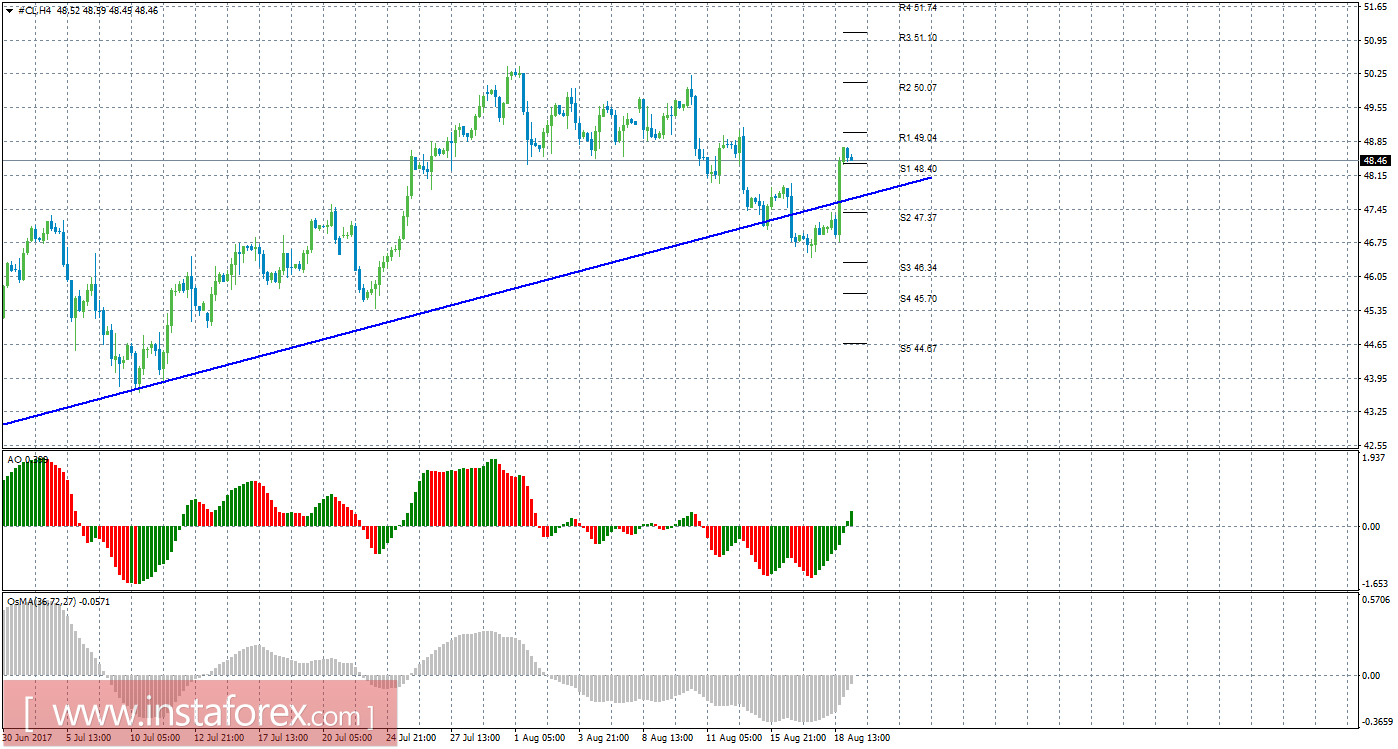Screen dimensions: 1398x749
Task: Click the 46.05 price axis value
Action: coord(1375,277)
